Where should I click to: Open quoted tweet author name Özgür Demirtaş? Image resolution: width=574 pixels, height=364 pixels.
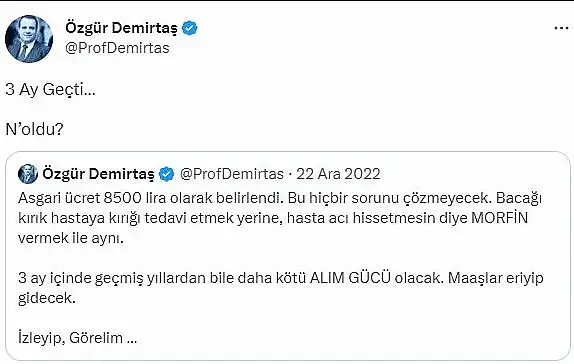coord(98,174)
